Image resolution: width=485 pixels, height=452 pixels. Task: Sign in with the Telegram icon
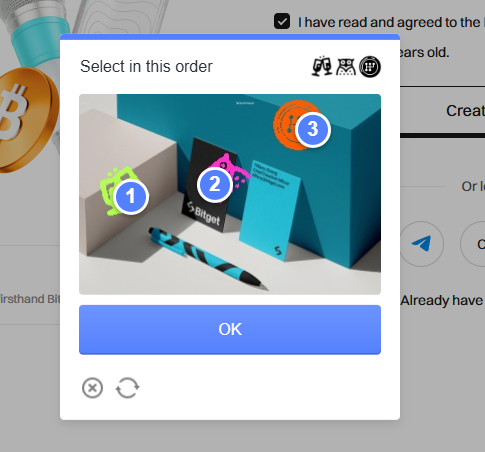pos(421,244)
